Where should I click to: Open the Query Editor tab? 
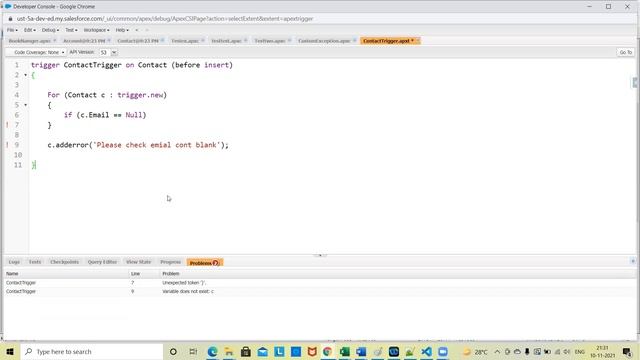(102, 262)
